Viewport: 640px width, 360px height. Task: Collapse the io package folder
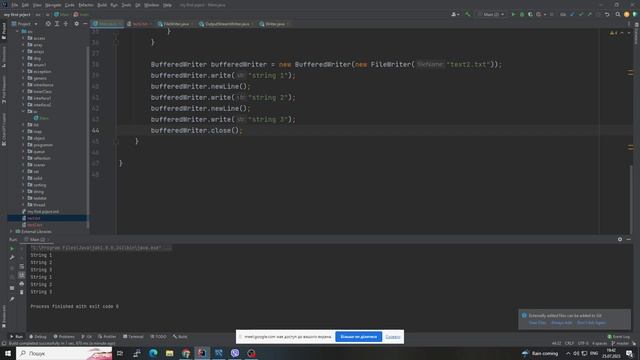[23, 111]
